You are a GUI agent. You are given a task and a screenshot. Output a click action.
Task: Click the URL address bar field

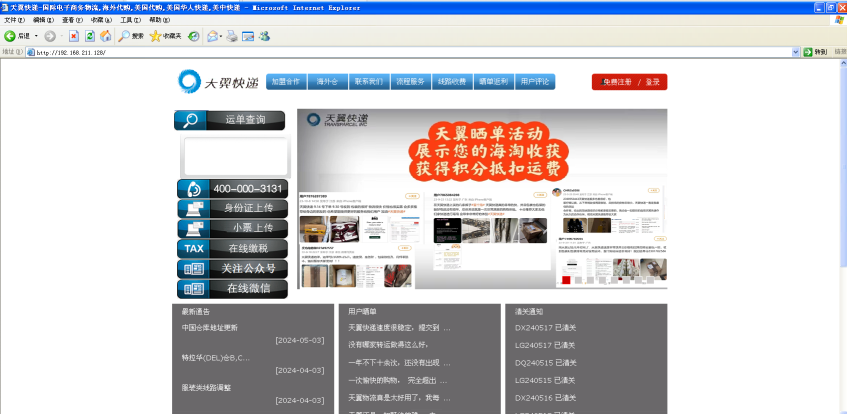(413, 52)
